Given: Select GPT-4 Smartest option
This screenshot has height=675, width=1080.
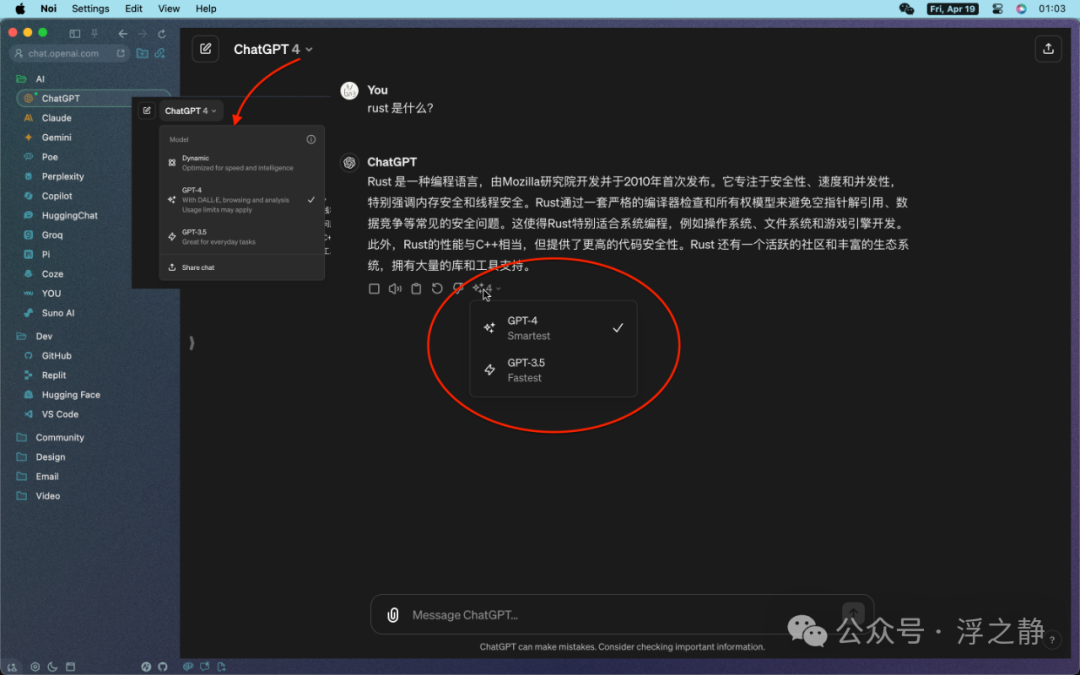Looking at the screenshot, I should [x=553, y=328].
